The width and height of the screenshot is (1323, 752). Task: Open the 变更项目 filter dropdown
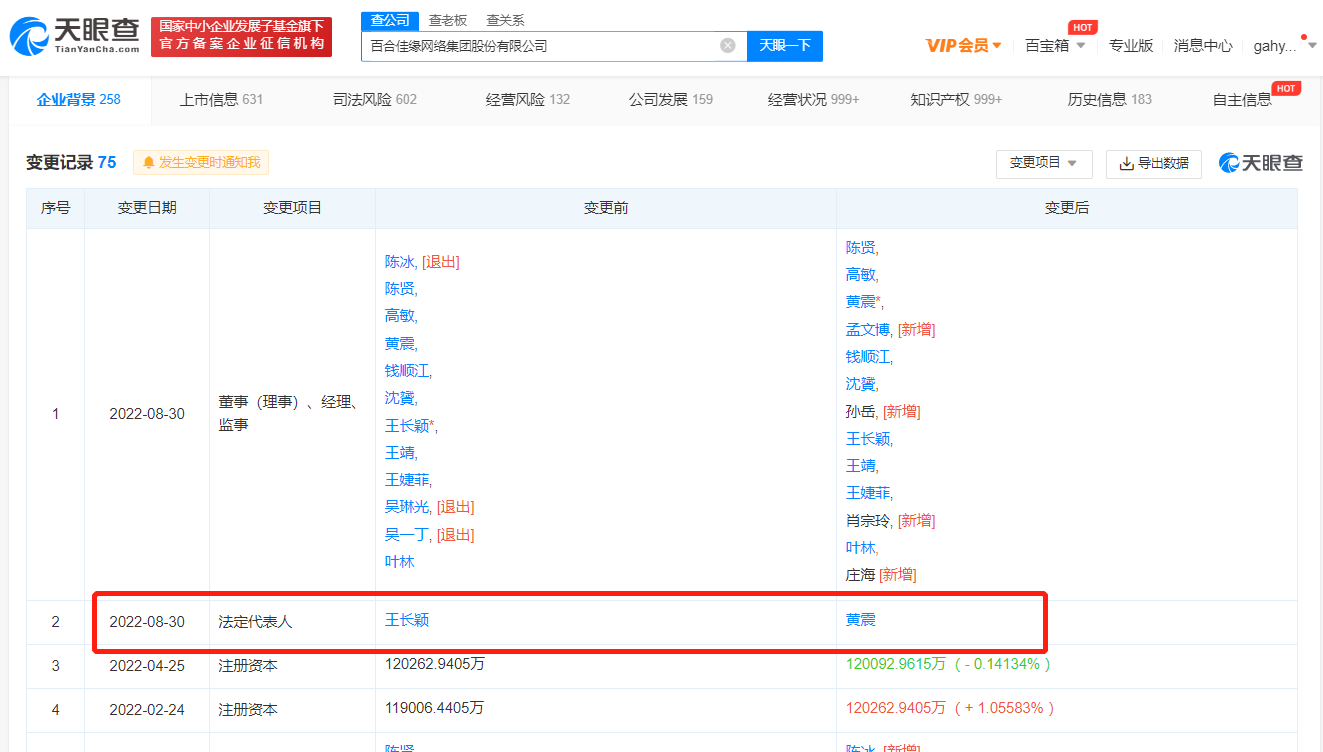pyautogui.click(x=1043, y=163)
